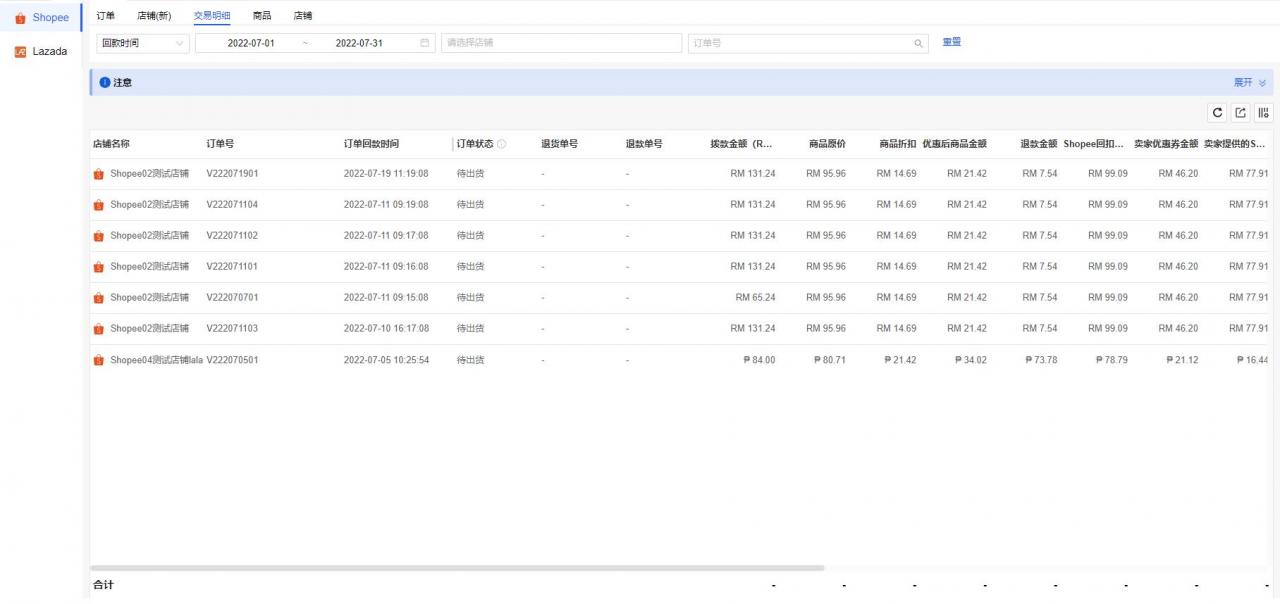Expand the notice banner via 展开
The image size is (1280, 604).
click(1244, 82)
